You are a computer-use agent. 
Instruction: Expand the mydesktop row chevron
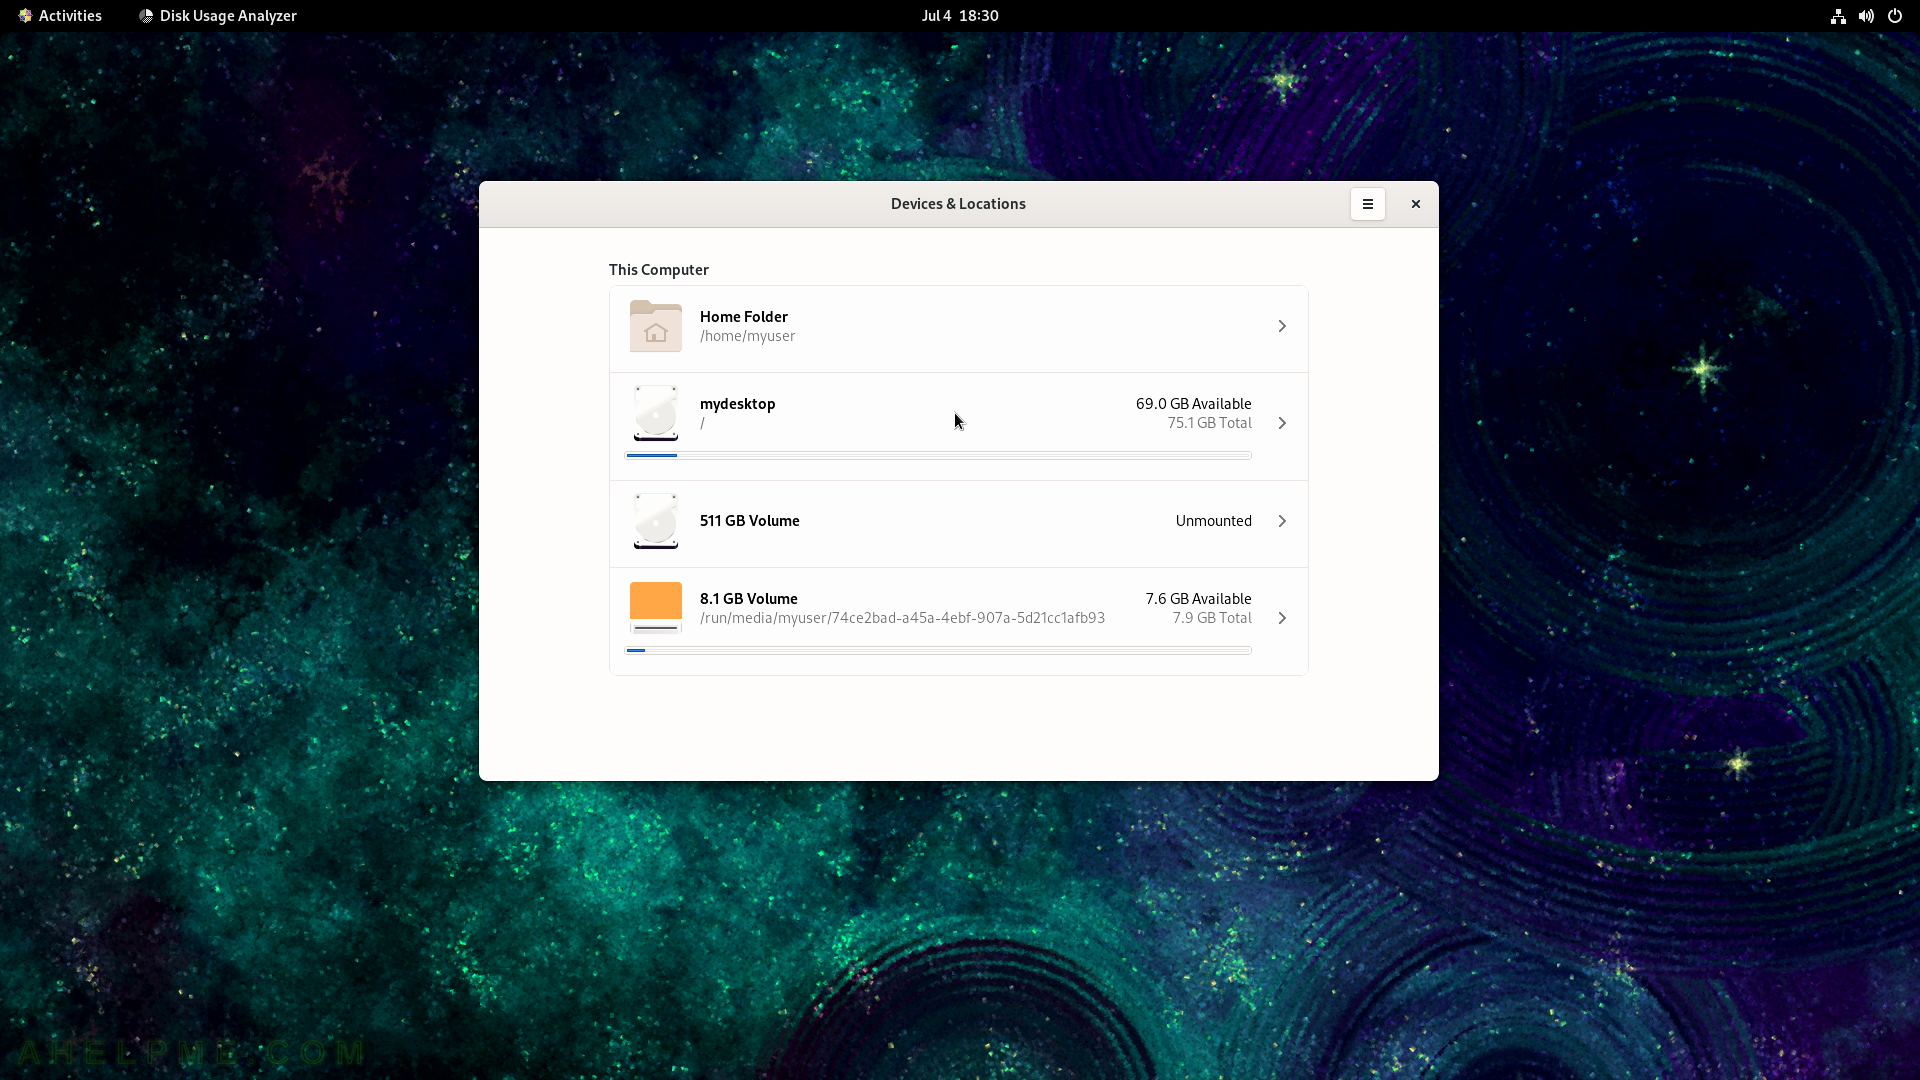point(1282,423)
